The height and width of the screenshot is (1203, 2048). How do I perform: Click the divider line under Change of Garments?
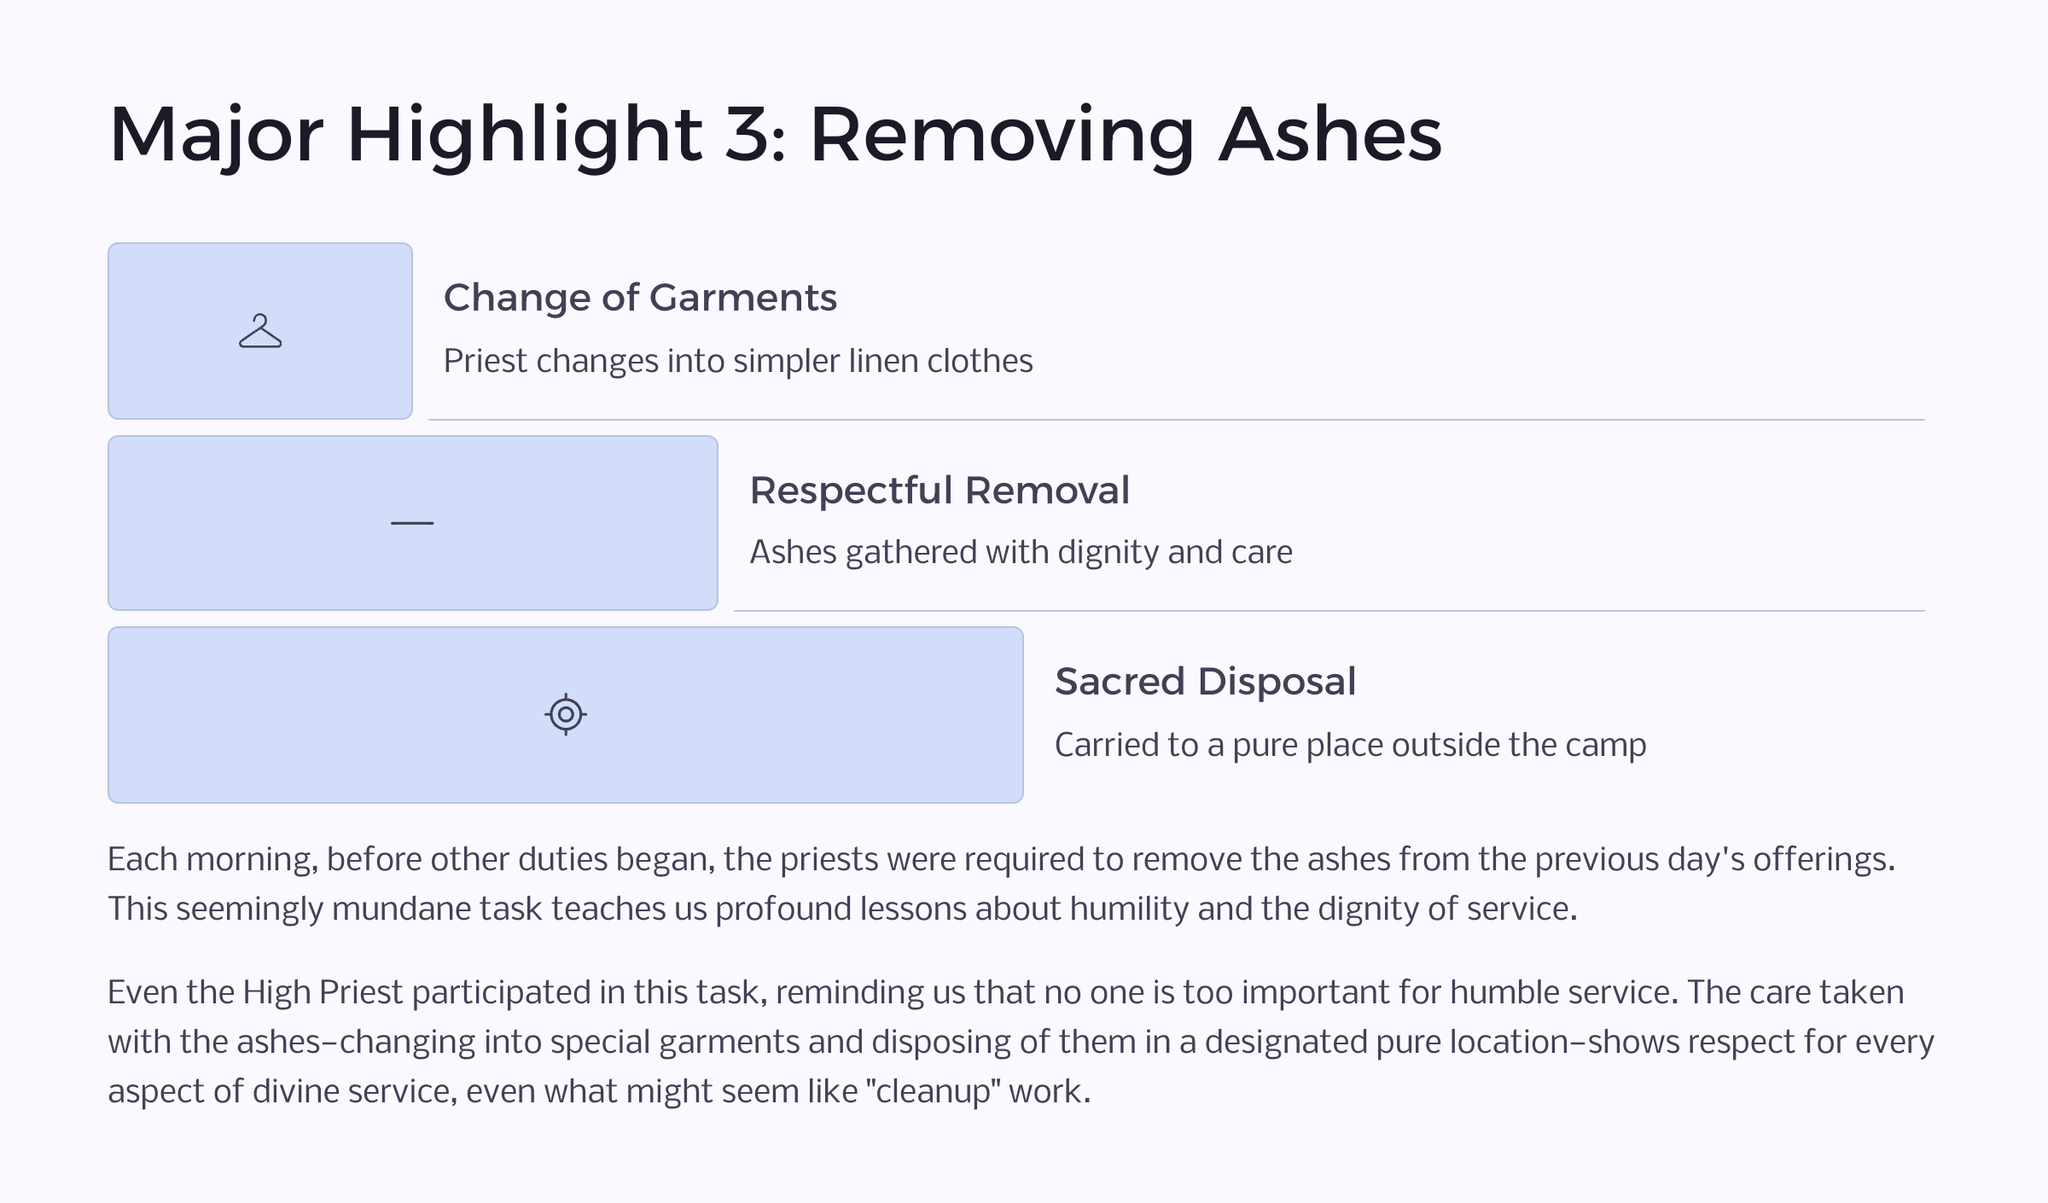click(x=1176, y=420)
